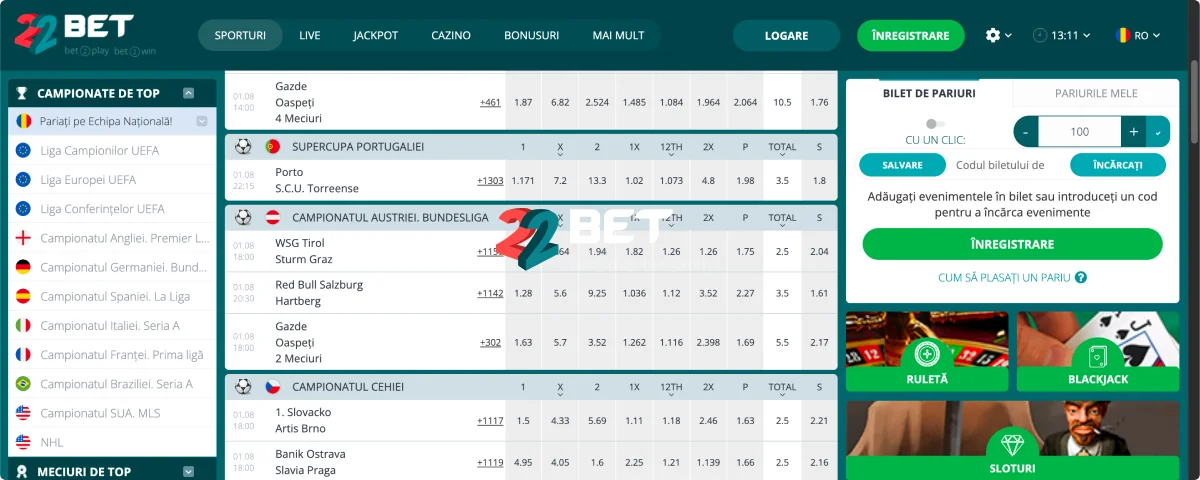1200x480 pixels.
Task: Collapse the Campionate de Top section
Action: [188, 93]
